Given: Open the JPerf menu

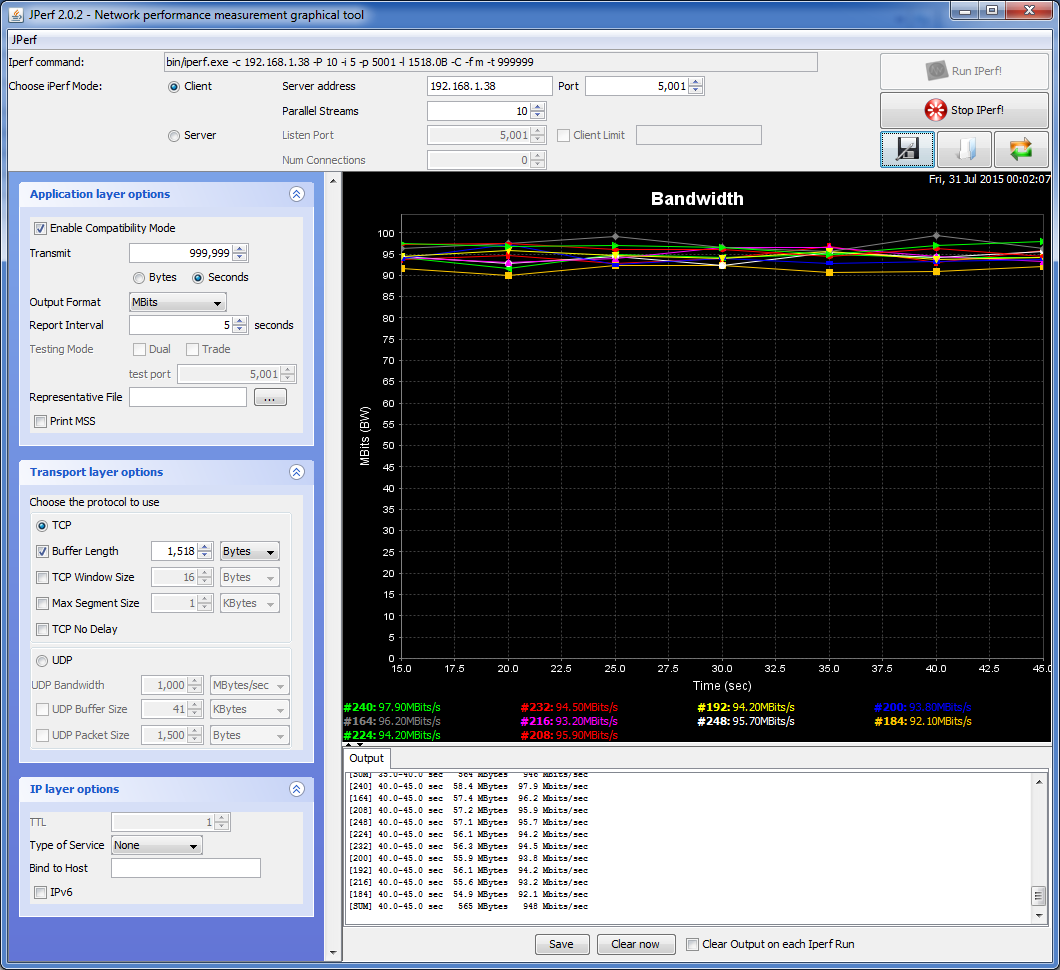Looking at the screenshot, I should pyautogui.click(x=24, y=40).
